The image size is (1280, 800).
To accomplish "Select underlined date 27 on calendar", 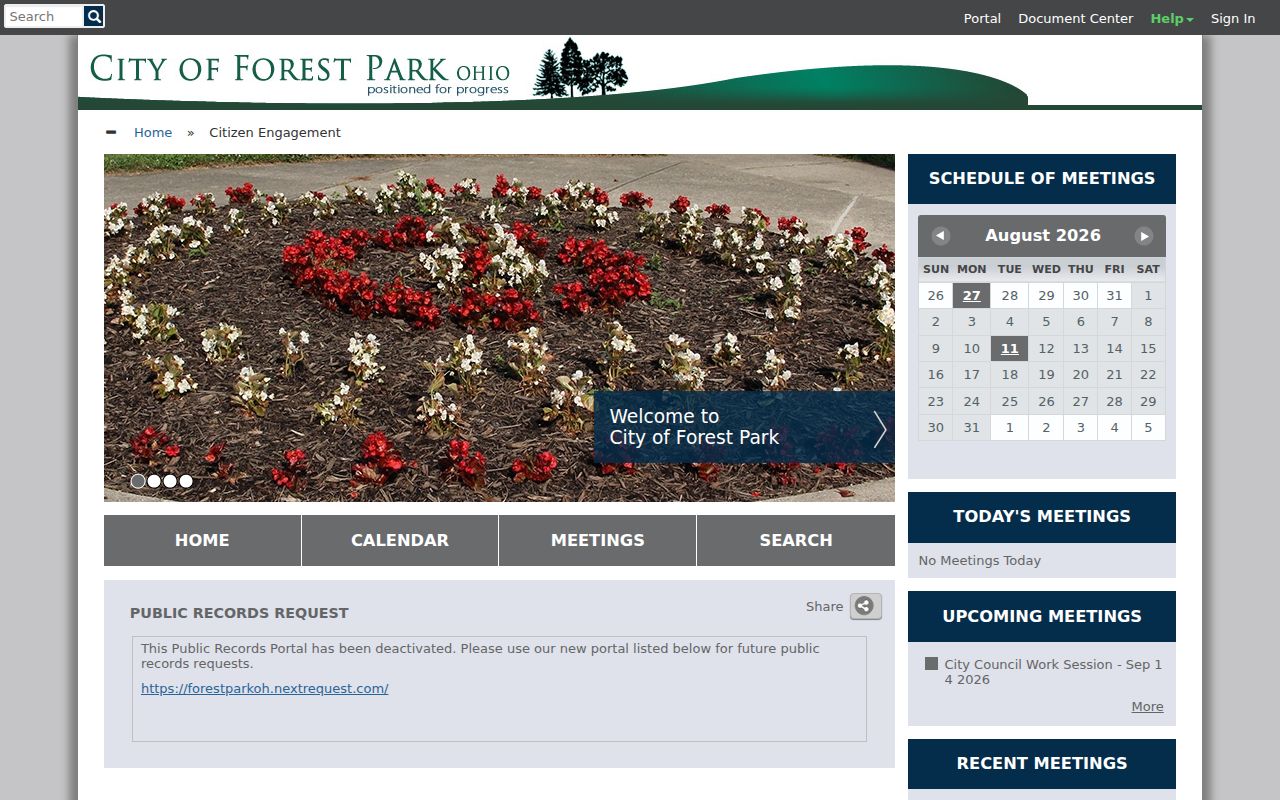I will click(x=971, y=295).
